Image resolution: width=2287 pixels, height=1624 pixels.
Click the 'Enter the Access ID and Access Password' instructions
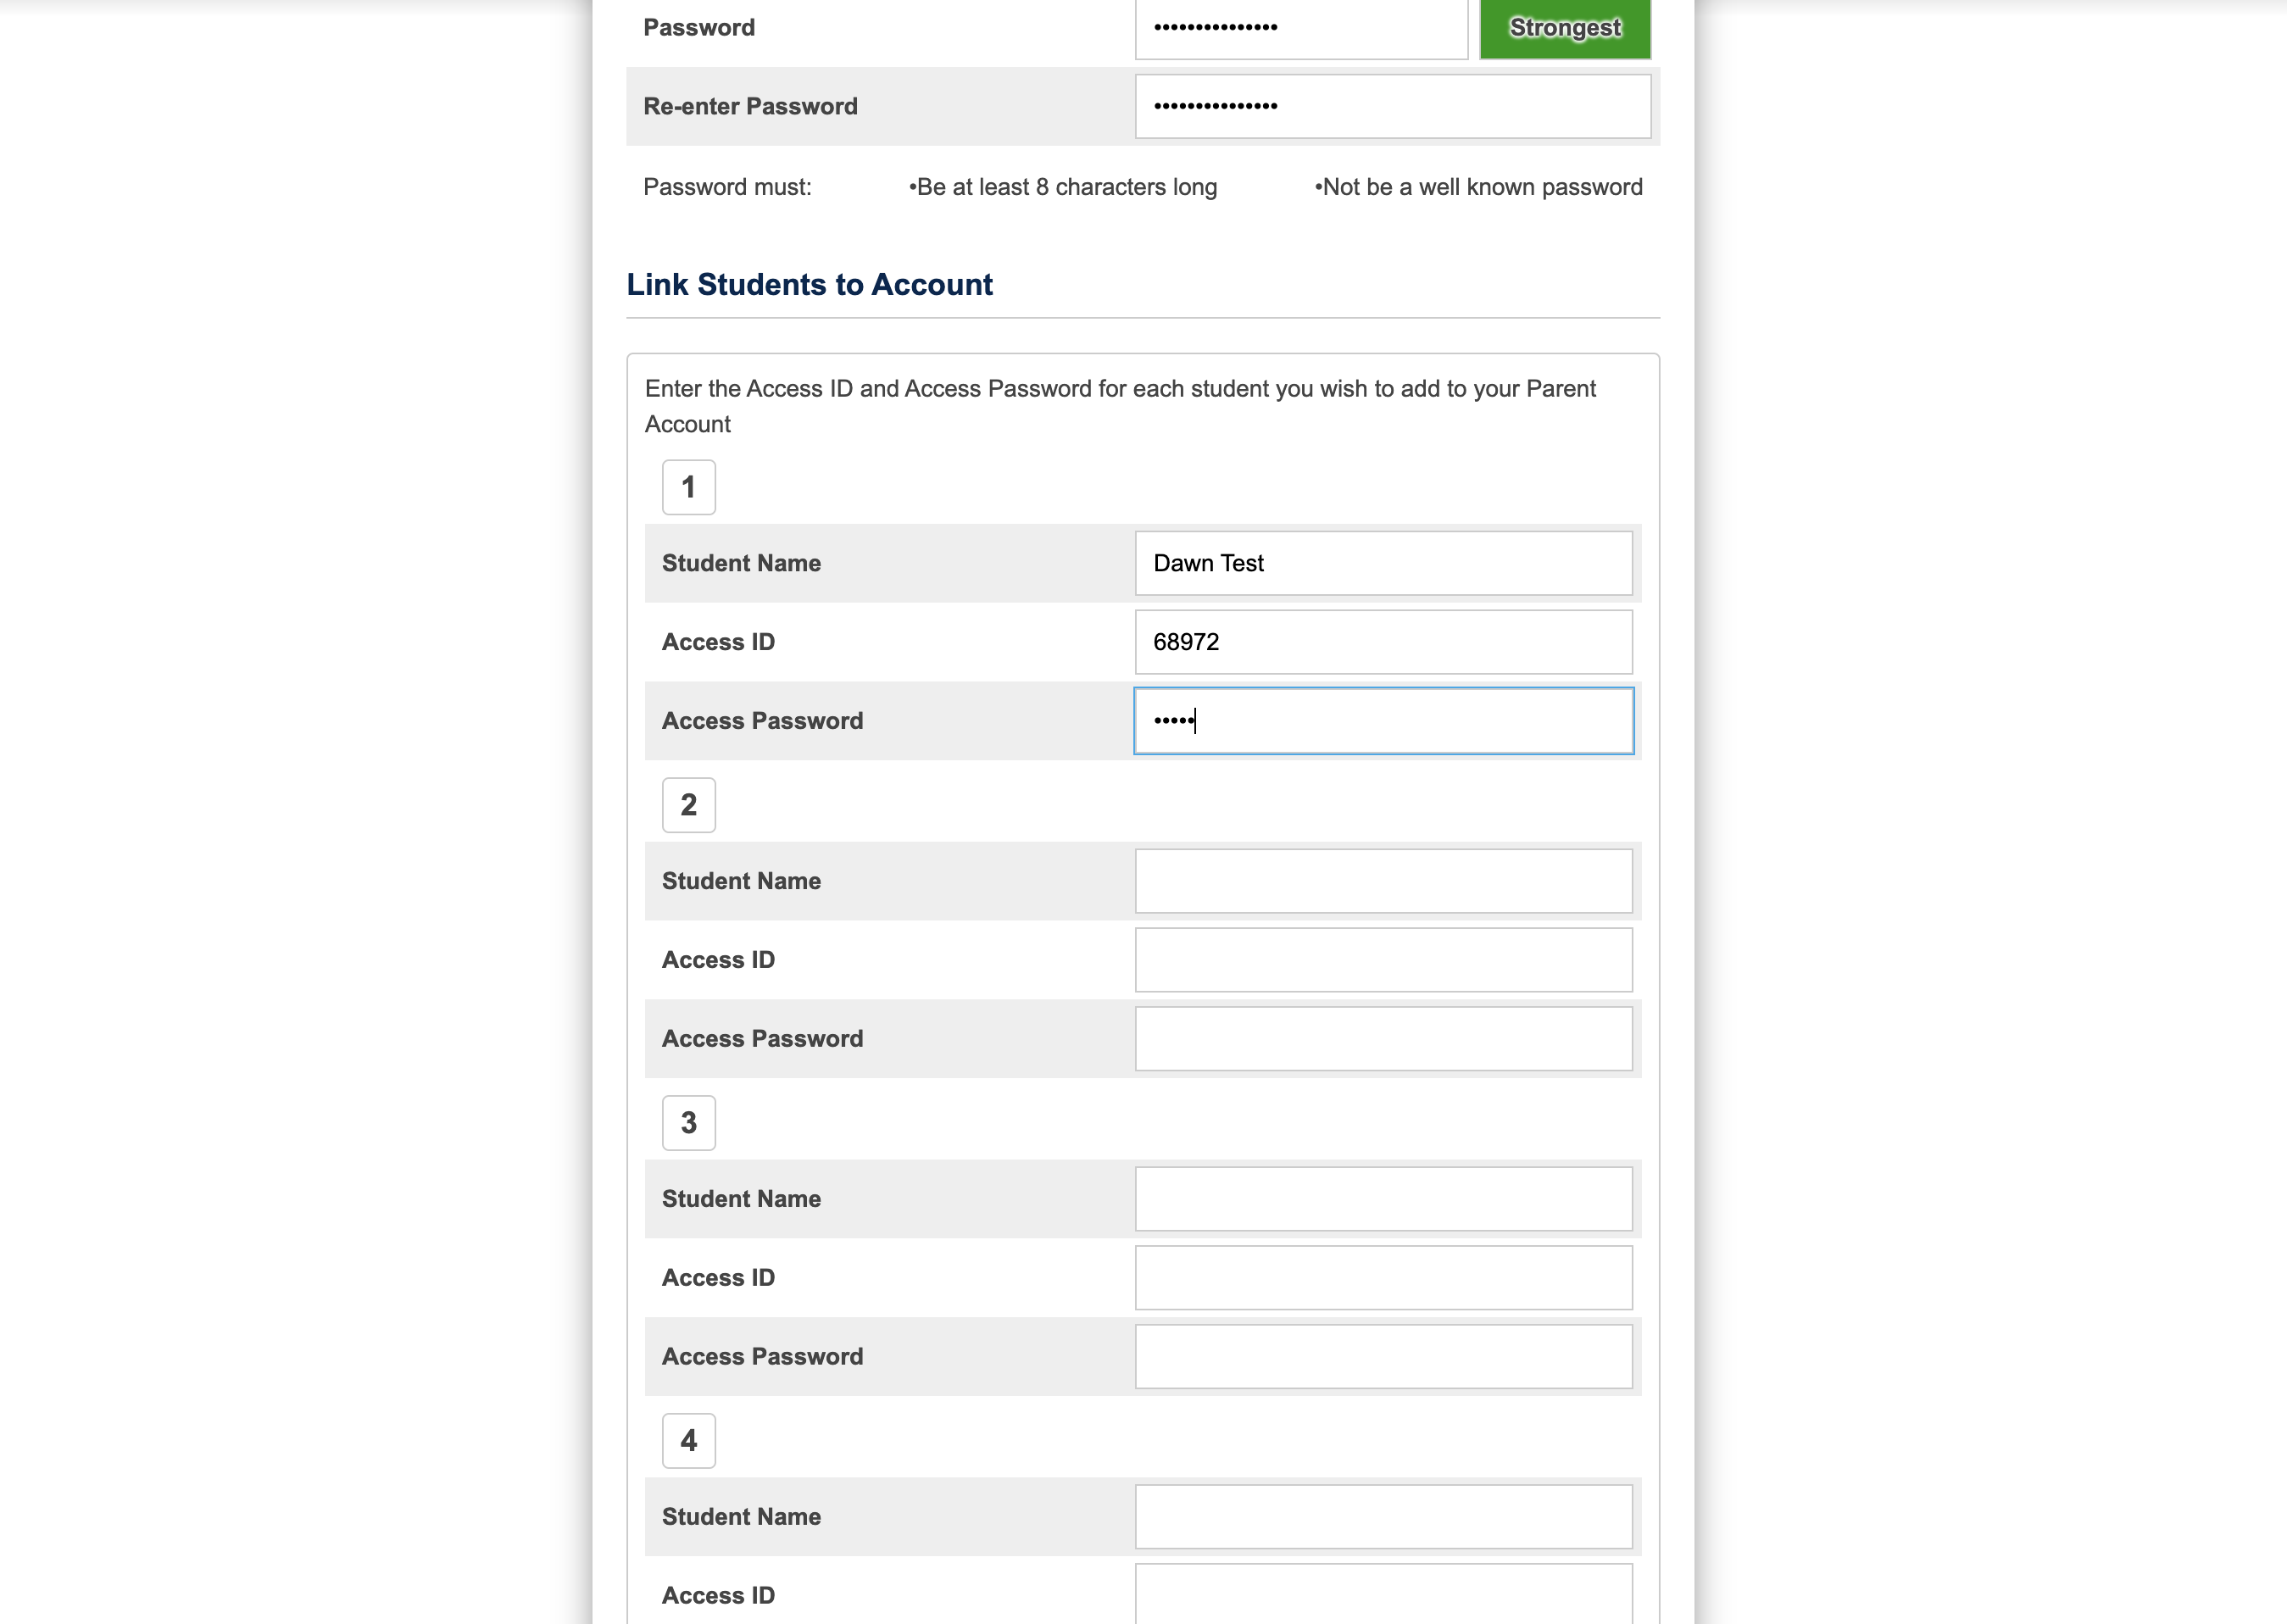(x=1120, y=406)
